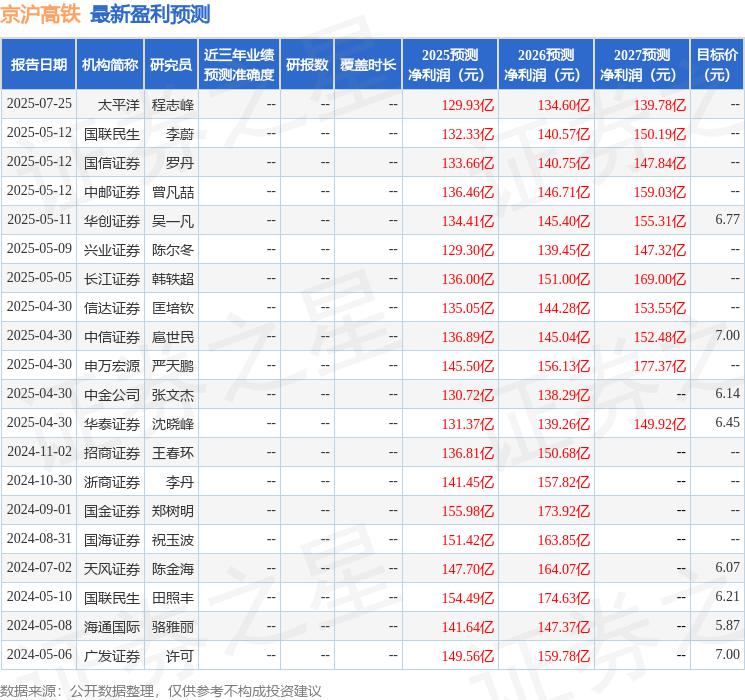
Task: Click the value 159.78亿
Action: (564, 656)
